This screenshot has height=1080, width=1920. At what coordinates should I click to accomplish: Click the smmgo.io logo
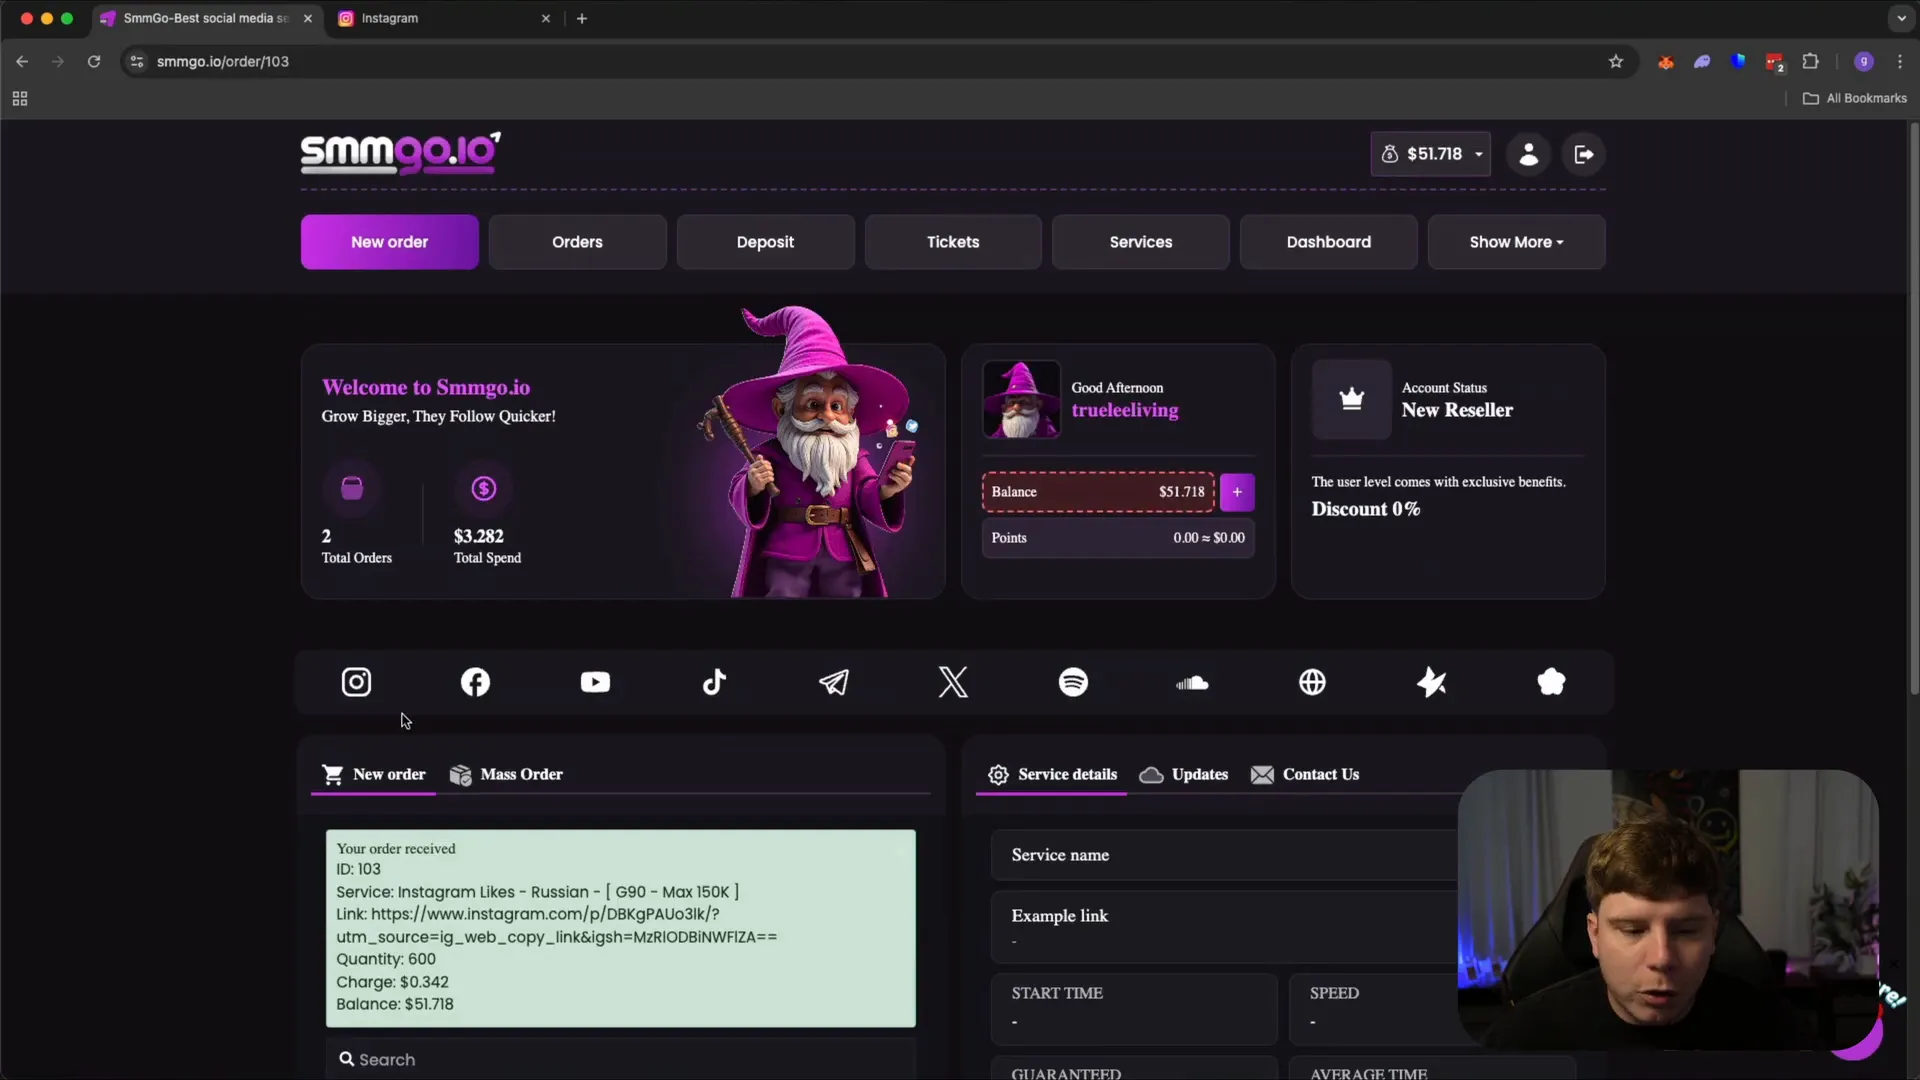(400, 153)
